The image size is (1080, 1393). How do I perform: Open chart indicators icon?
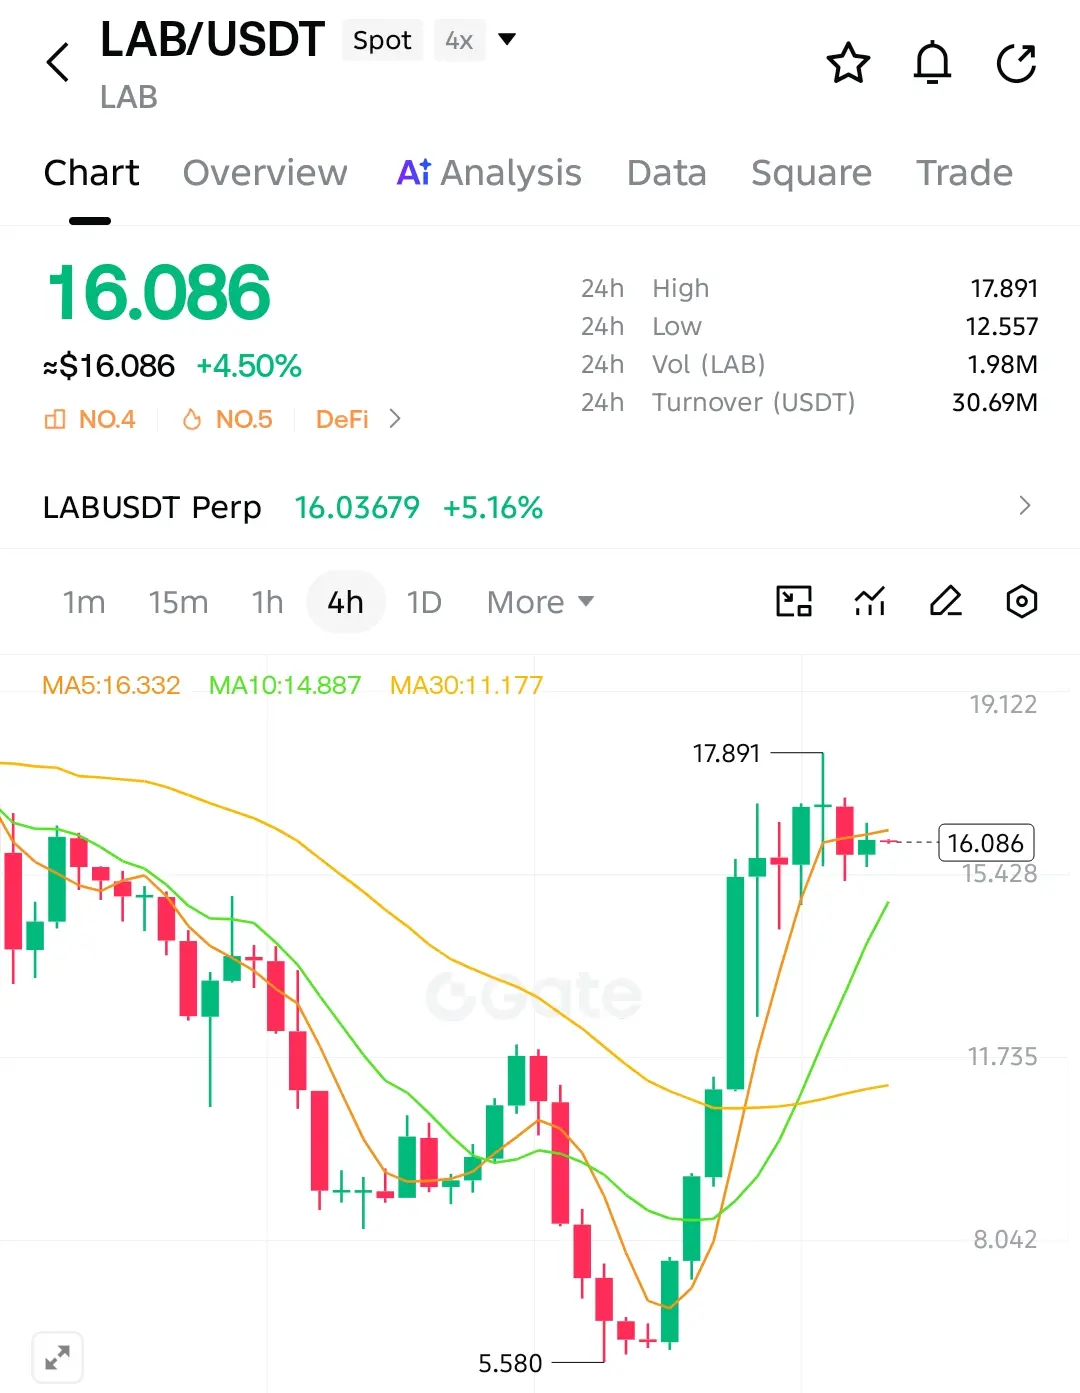click(x=870, y=601)
